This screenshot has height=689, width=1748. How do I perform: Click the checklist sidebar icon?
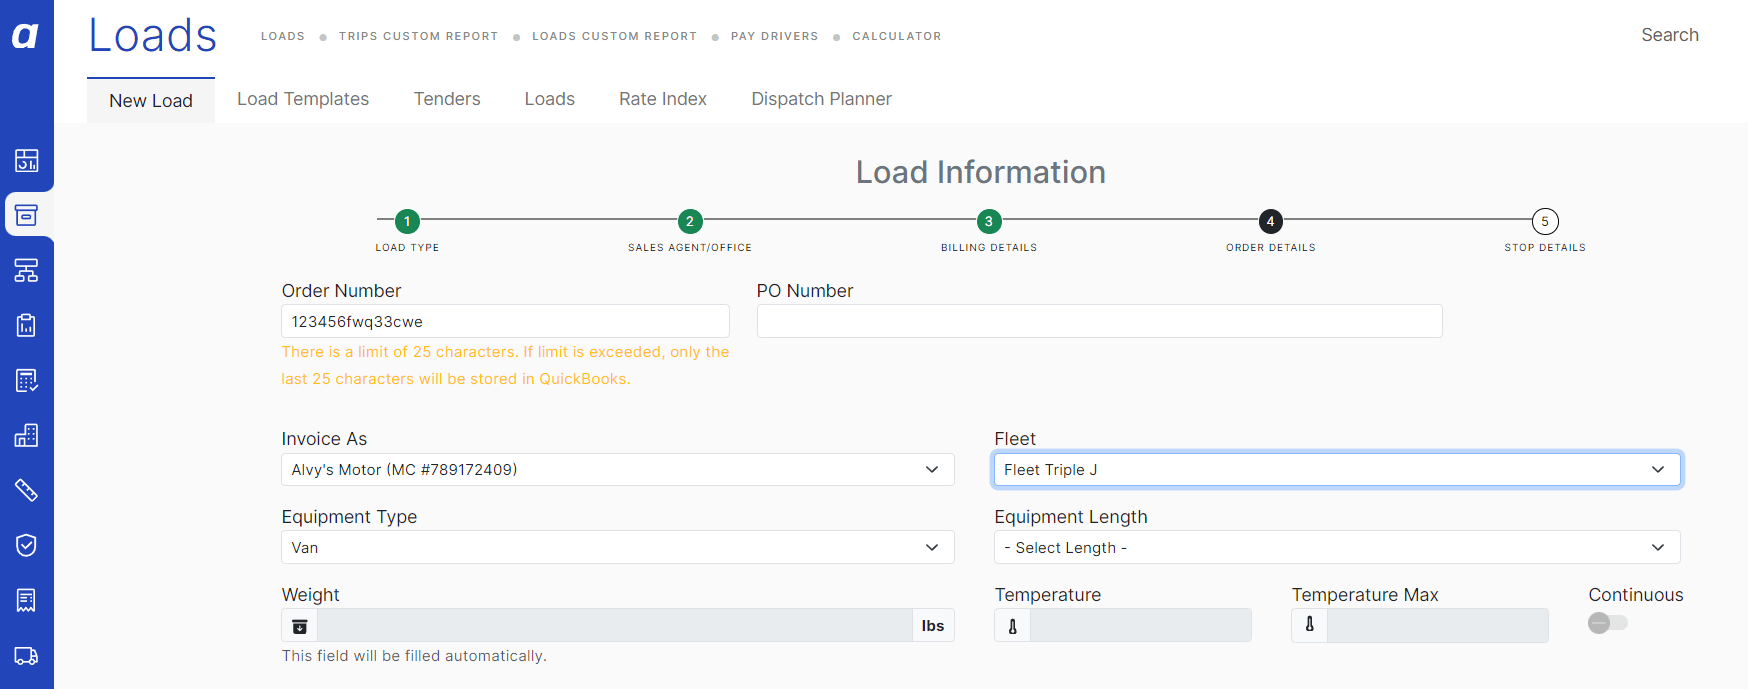tap(26, 380)
